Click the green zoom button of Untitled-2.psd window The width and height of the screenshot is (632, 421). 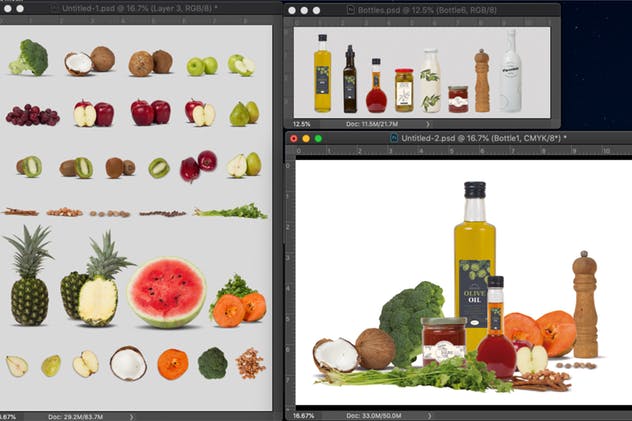(319, 138)
